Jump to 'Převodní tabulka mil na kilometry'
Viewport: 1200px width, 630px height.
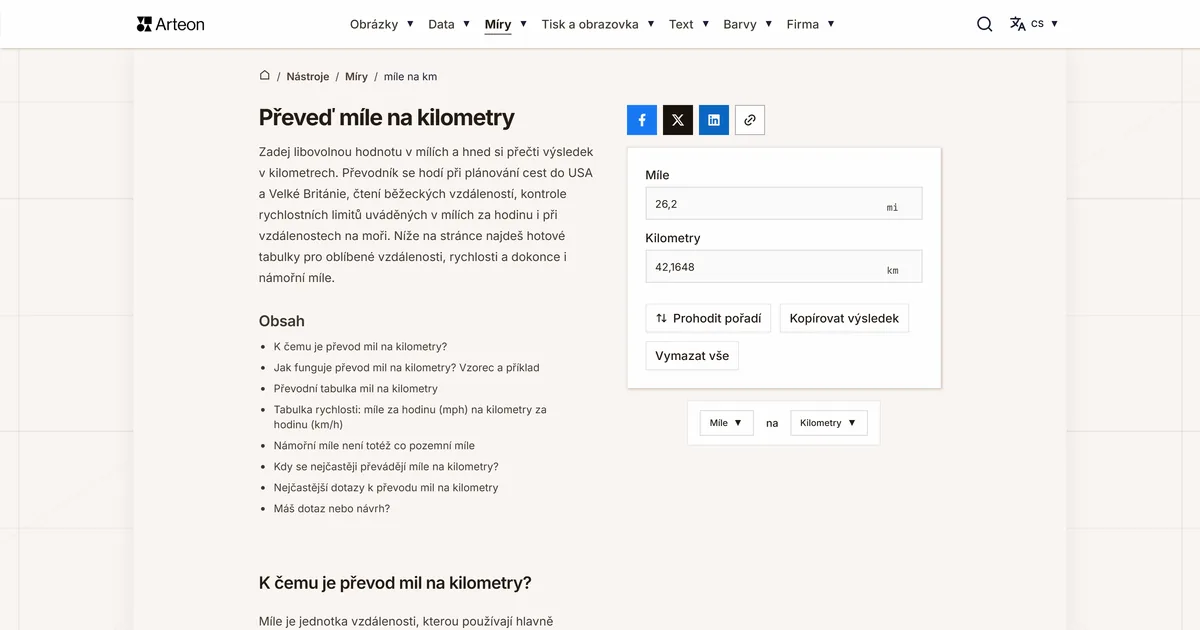pyautogui.click(x=356, y=389)
